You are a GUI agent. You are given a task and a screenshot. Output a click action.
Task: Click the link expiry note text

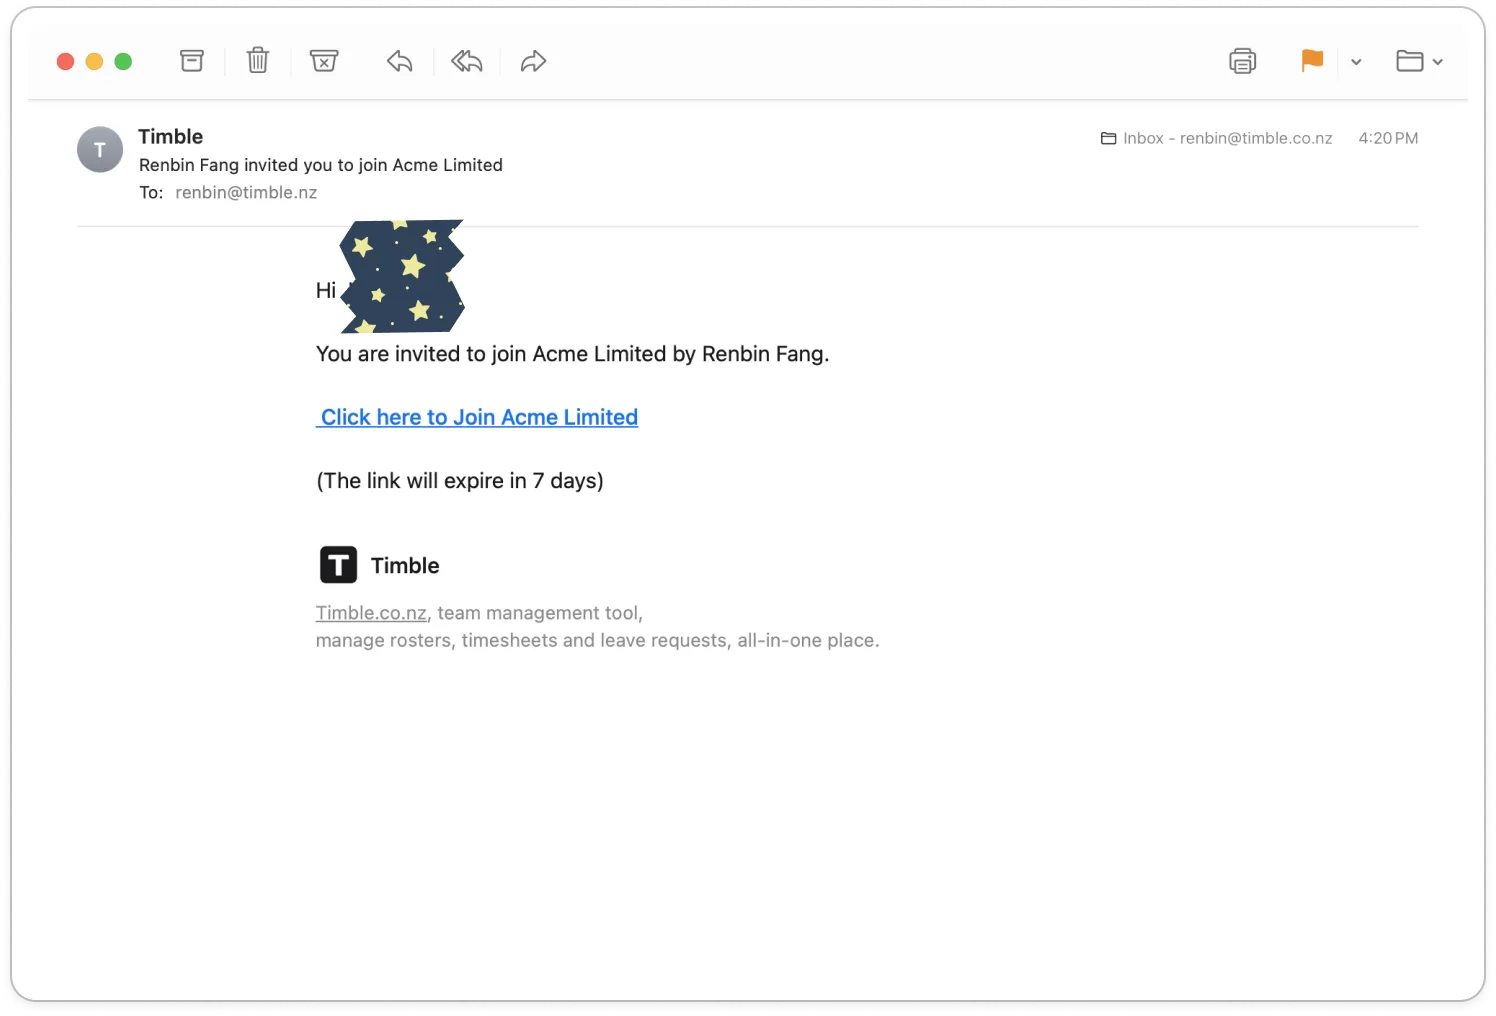(x=460, y=481)
